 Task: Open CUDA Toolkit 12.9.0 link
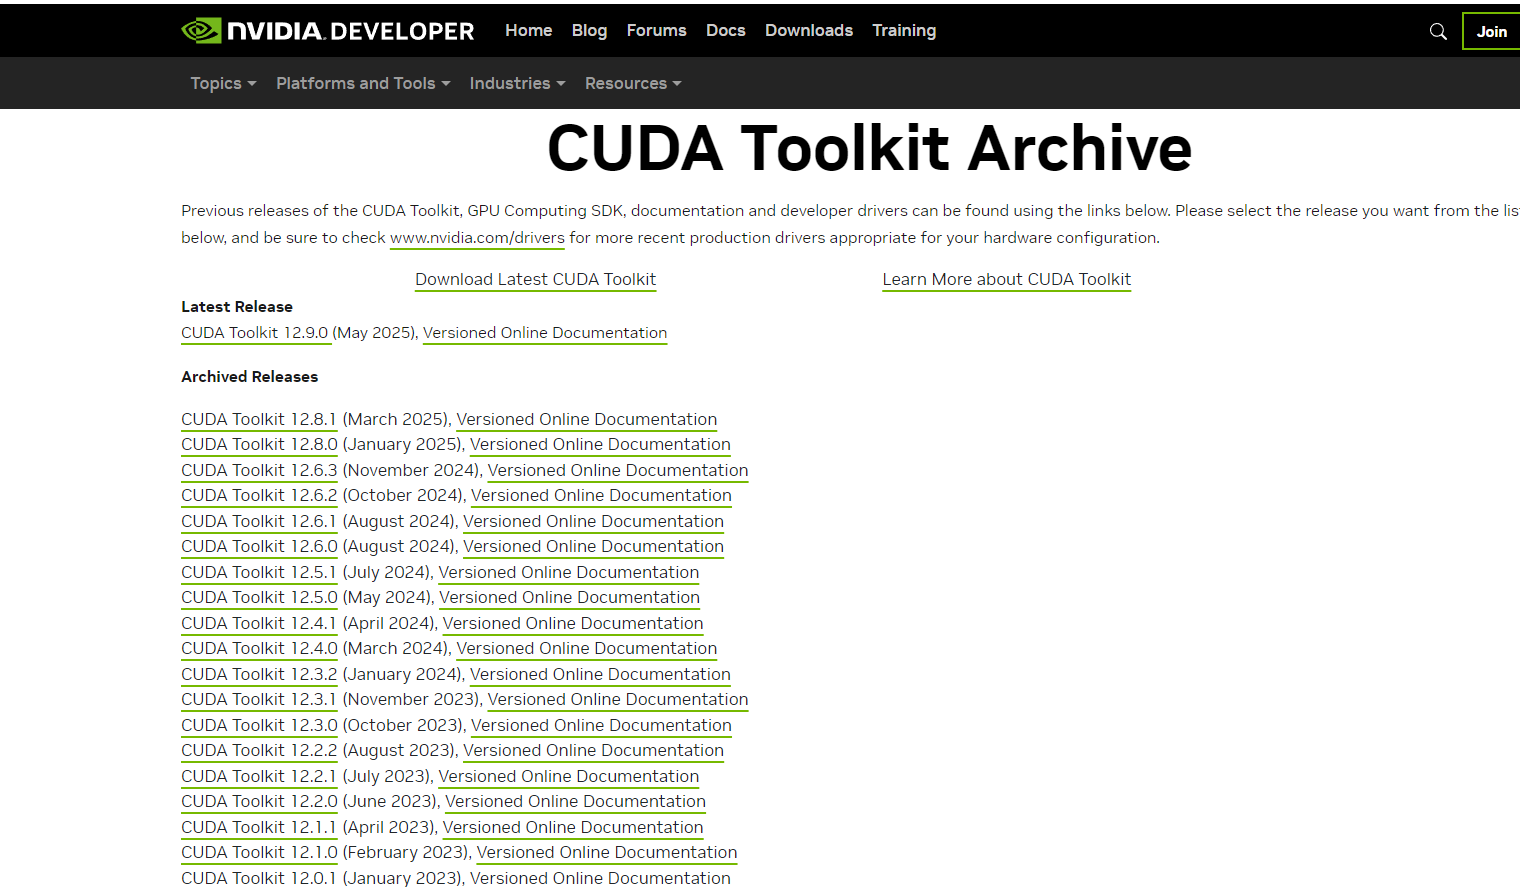click(255, 333)
